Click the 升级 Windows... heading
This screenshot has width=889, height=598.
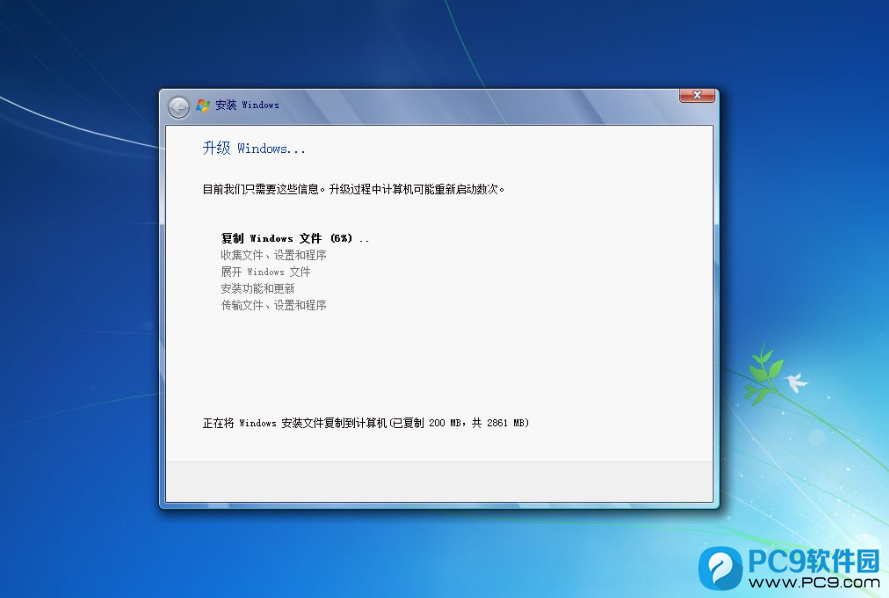click(x=254, y=149)
